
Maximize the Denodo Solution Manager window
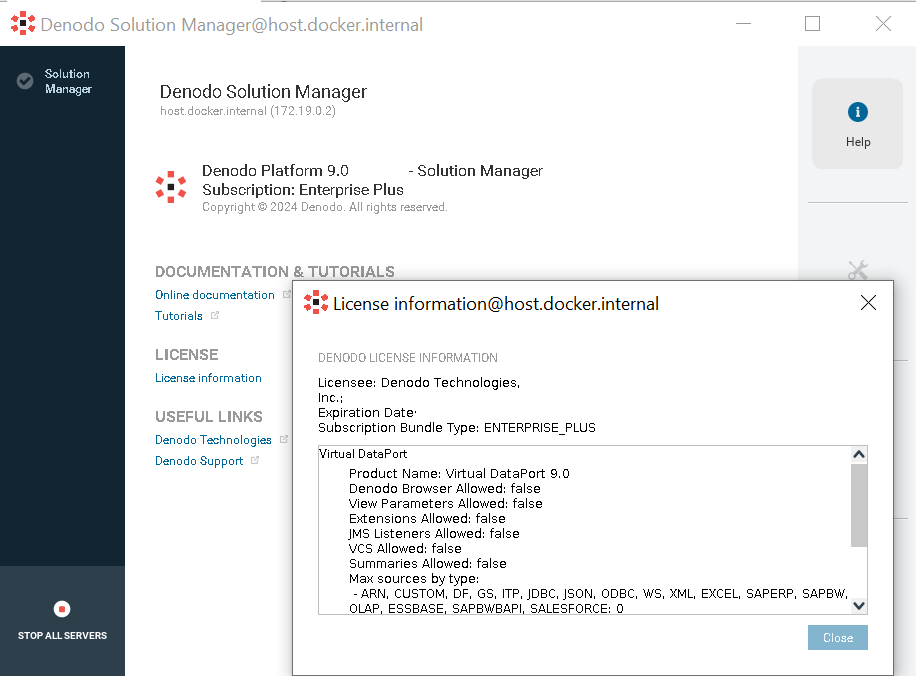coord(812,23)
